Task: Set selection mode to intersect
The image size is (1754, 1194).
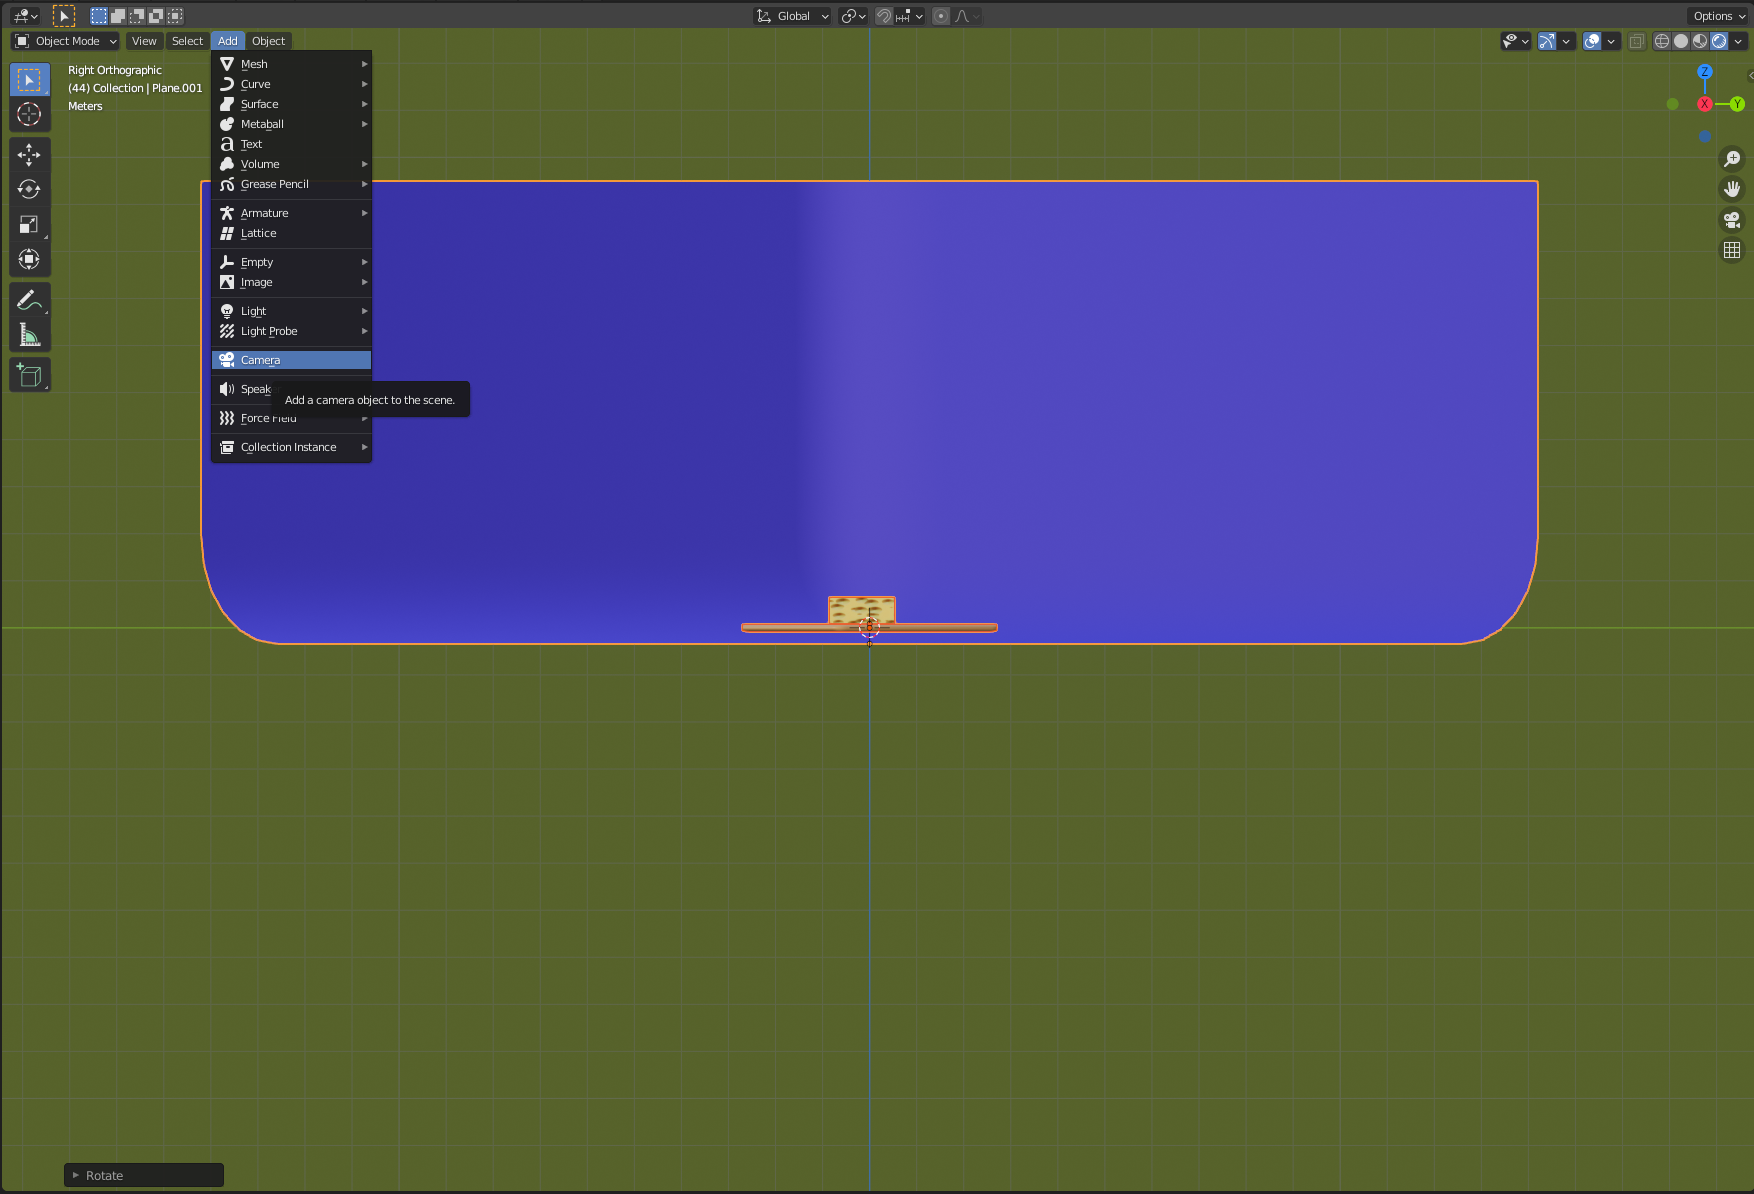Action: point(175,16)
